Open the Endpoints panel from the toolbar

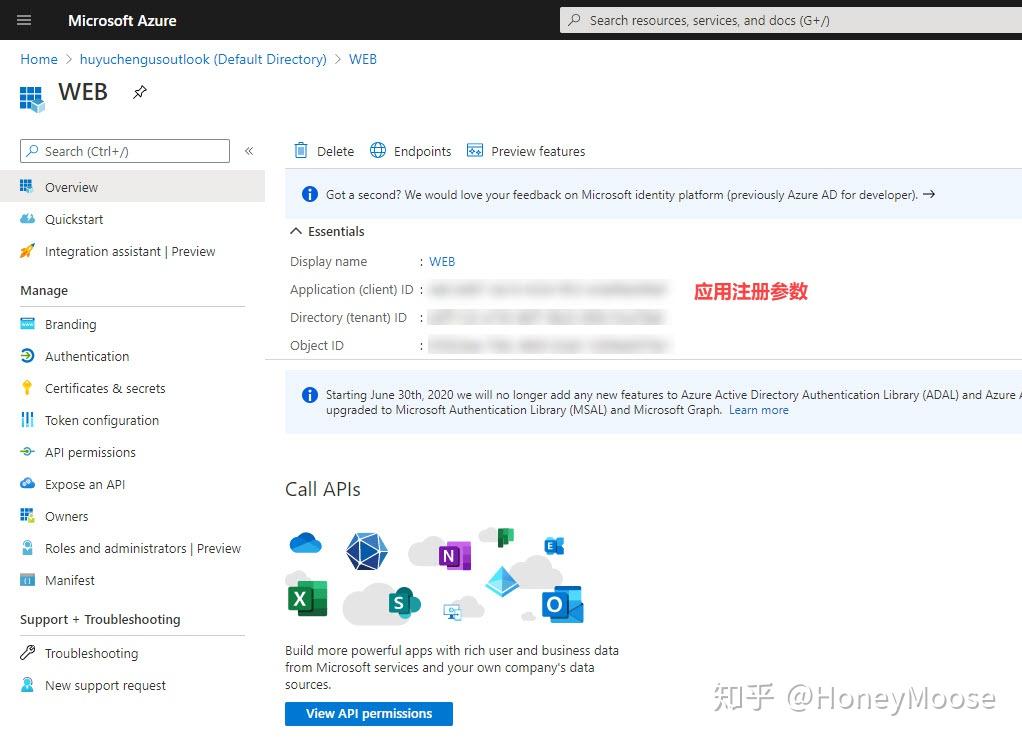tap(410, 150)
